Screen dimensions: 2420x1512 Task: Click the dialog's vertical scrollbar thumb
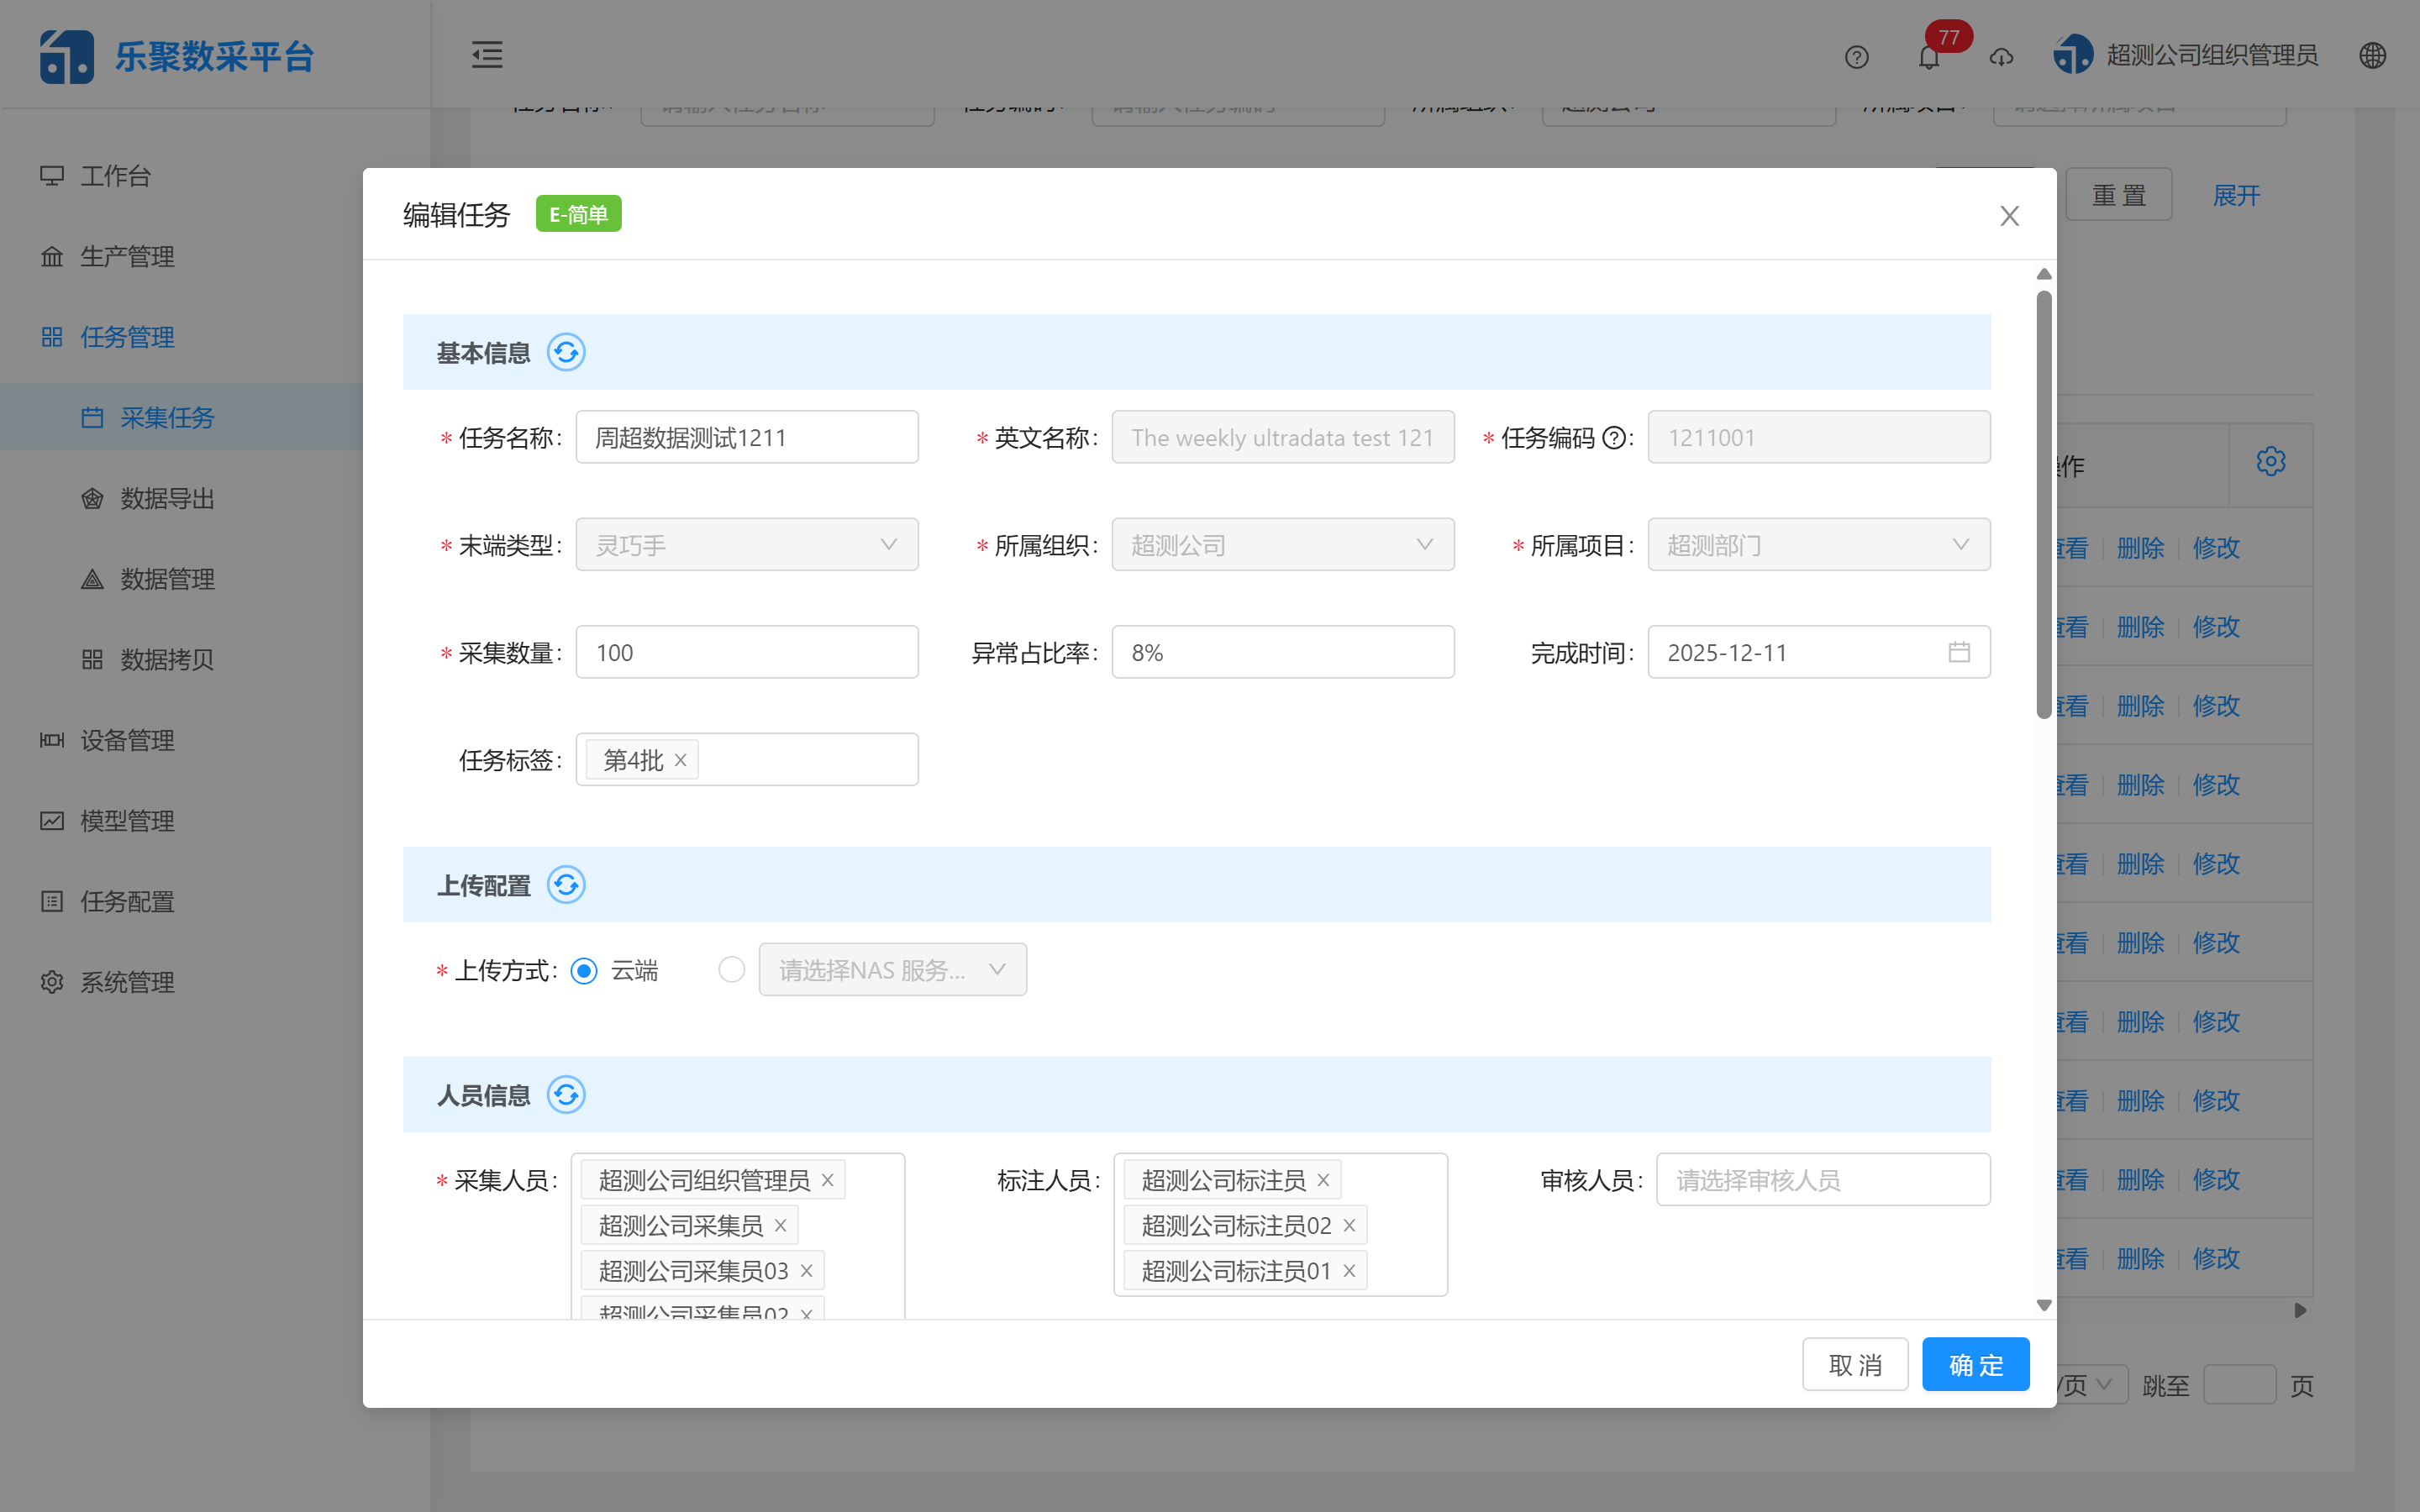point(2044,505)
